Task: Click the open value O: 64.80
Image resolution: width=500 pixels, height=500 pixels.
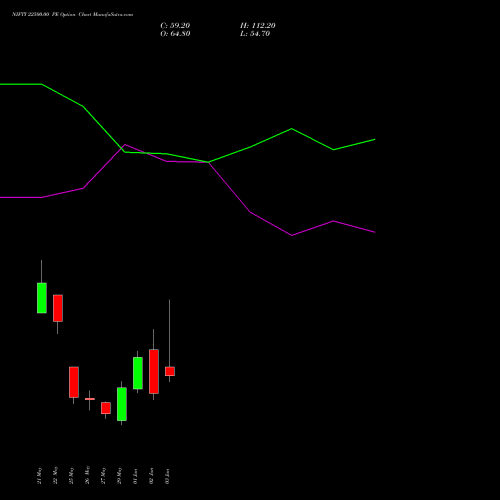Action: tap(175, 34)
